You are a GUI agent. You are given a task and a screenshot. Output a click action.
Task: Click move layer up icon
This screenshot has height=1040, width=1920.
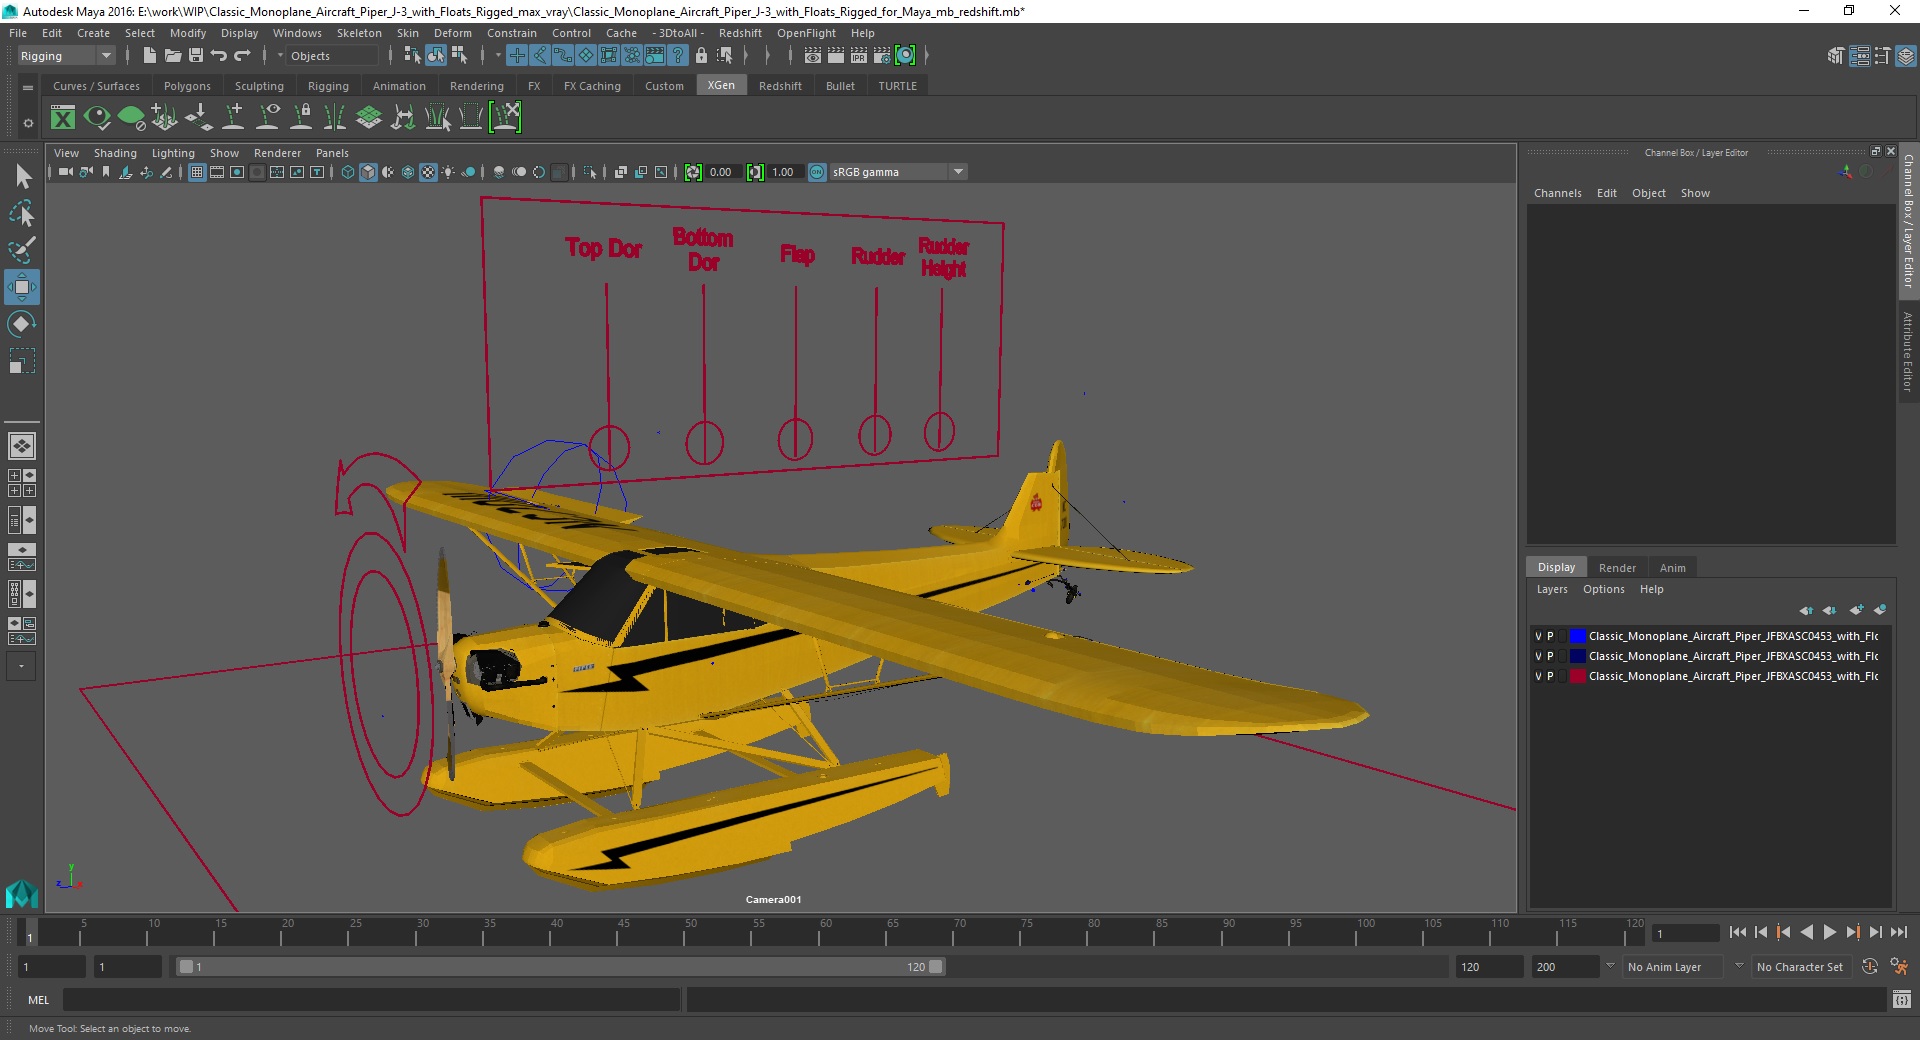[1806, 610]
